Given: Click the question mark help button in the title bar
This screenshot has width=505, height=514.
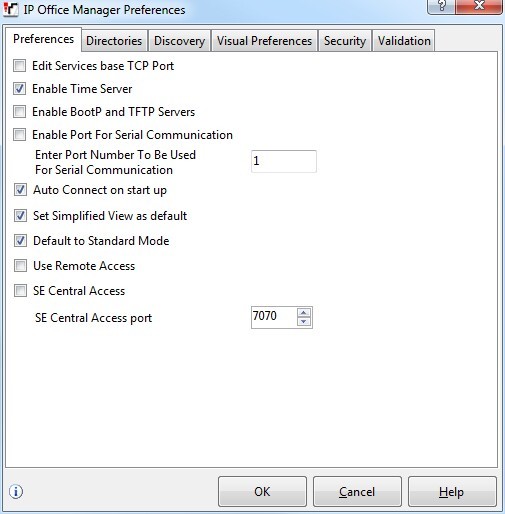Looking at the screenshot, I should [x=441, y=6].
